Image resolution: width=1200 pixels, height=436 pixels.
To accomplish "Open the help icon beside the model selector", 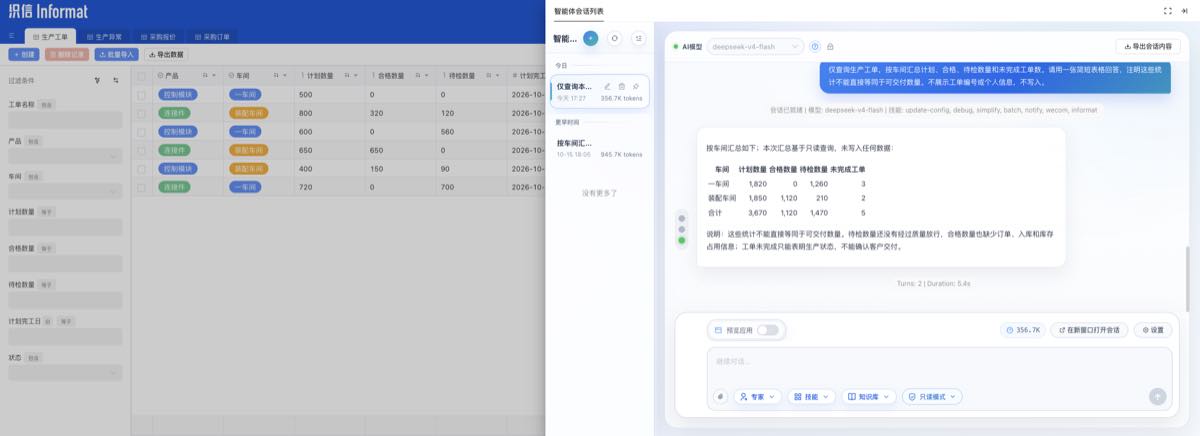I will coord(815,46).
